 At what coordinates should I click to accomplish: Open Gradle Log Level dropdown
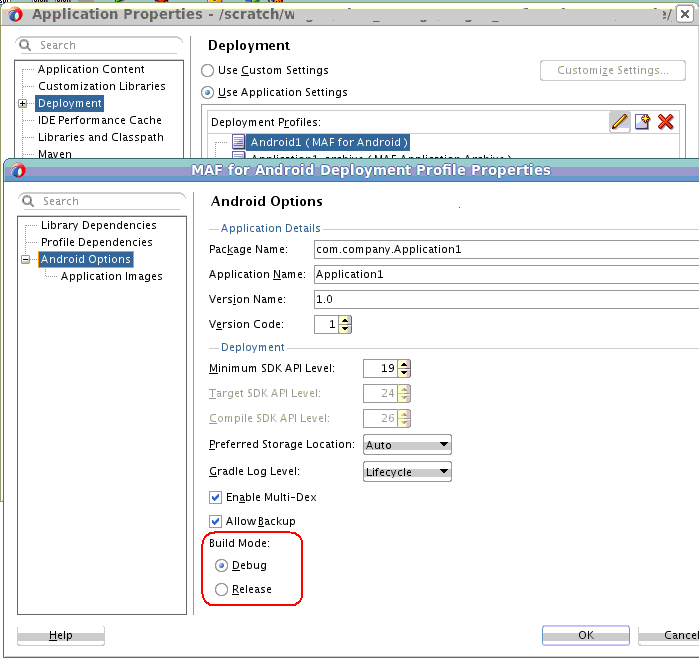pyautogui.click(x=407, y=472)
